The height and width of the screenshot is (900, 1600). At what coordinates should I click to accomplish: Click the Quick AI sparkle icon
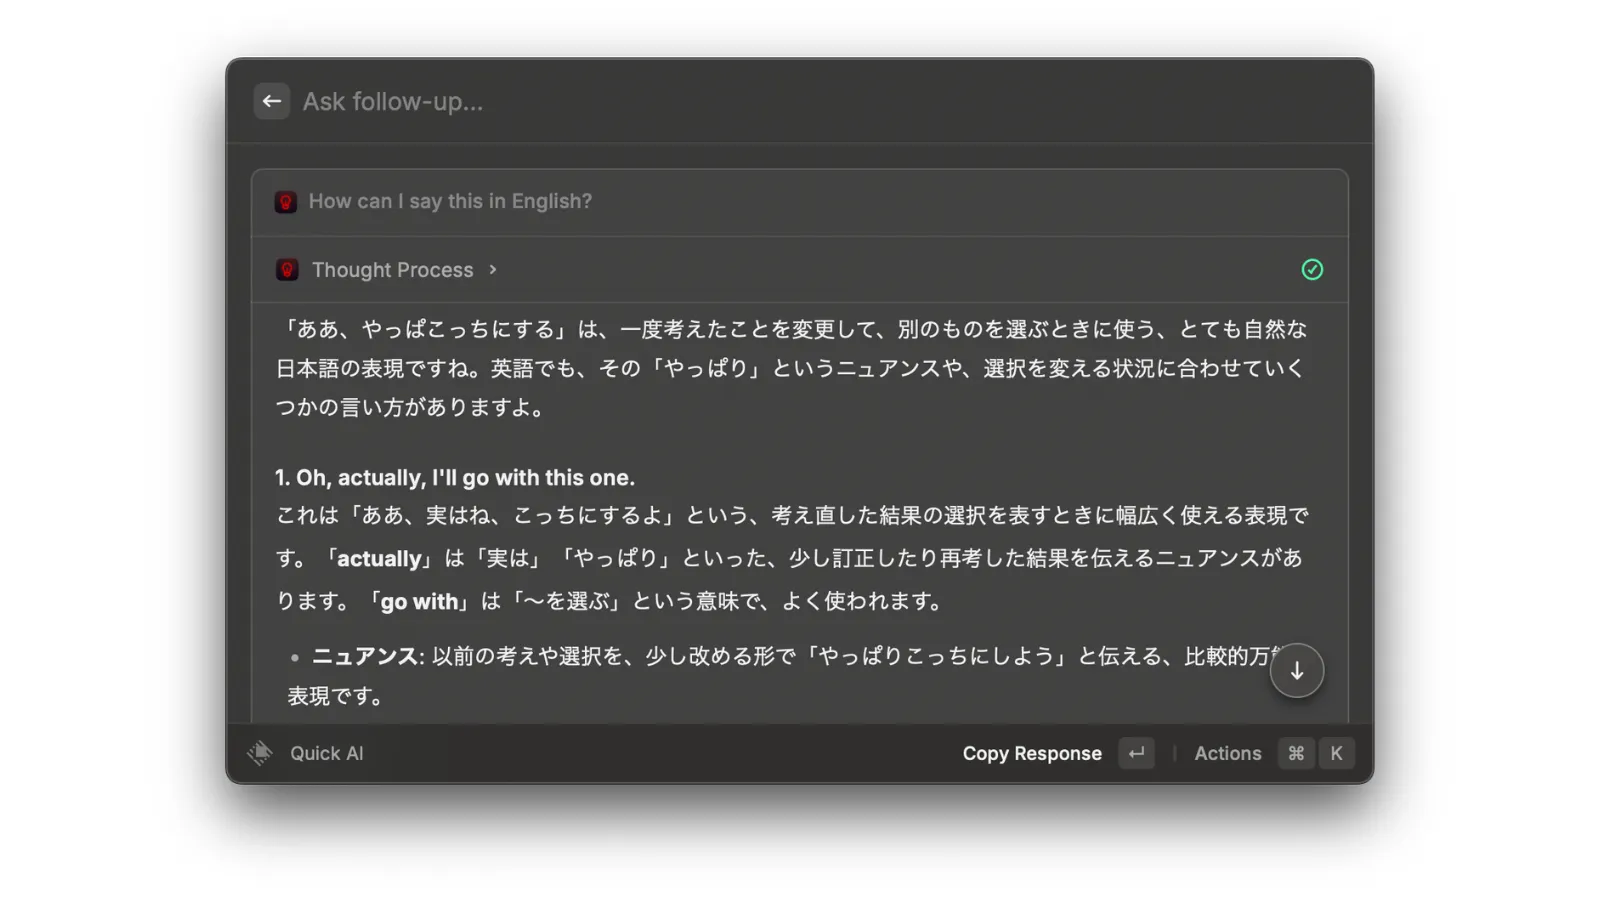[260, 753]
